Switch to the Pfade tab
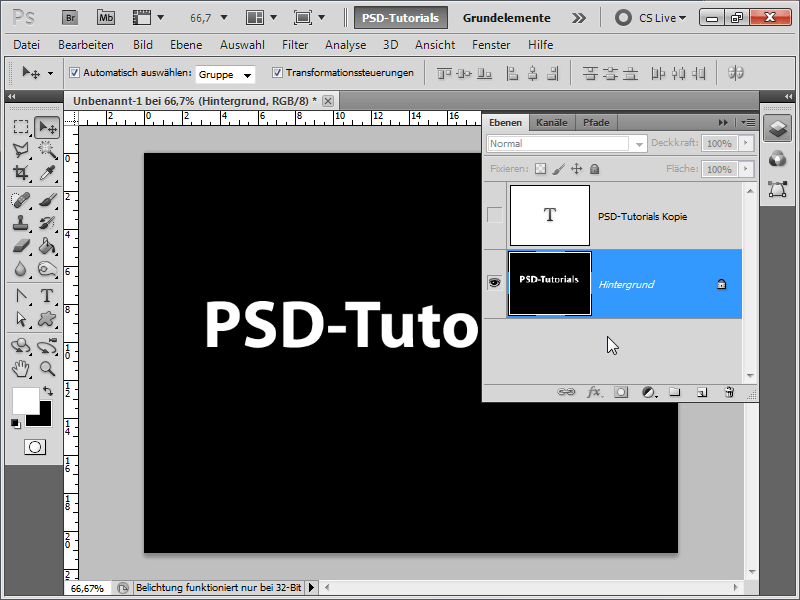800x600 pixels. click(596, 122)
